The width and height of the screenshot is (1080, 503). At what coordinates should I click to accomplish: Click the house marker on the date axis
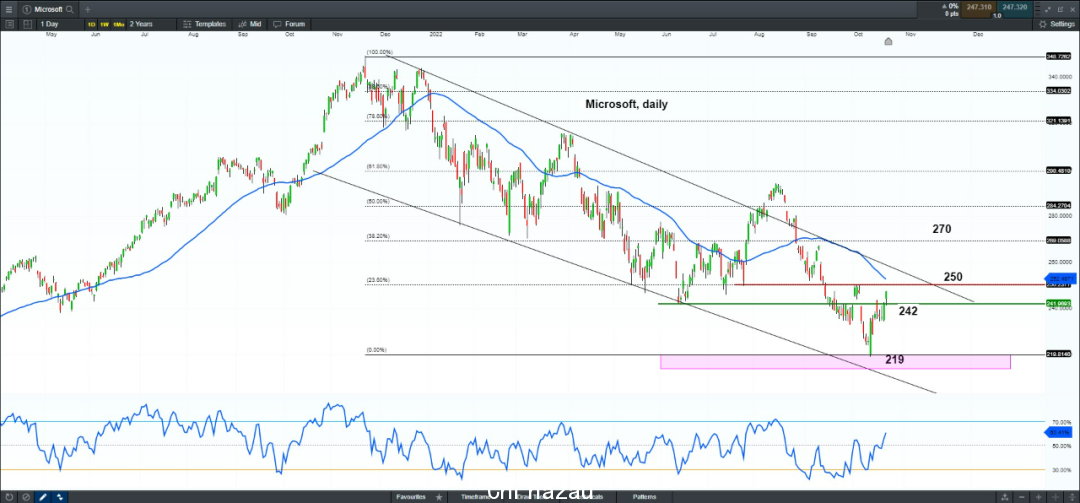(889, 41)
